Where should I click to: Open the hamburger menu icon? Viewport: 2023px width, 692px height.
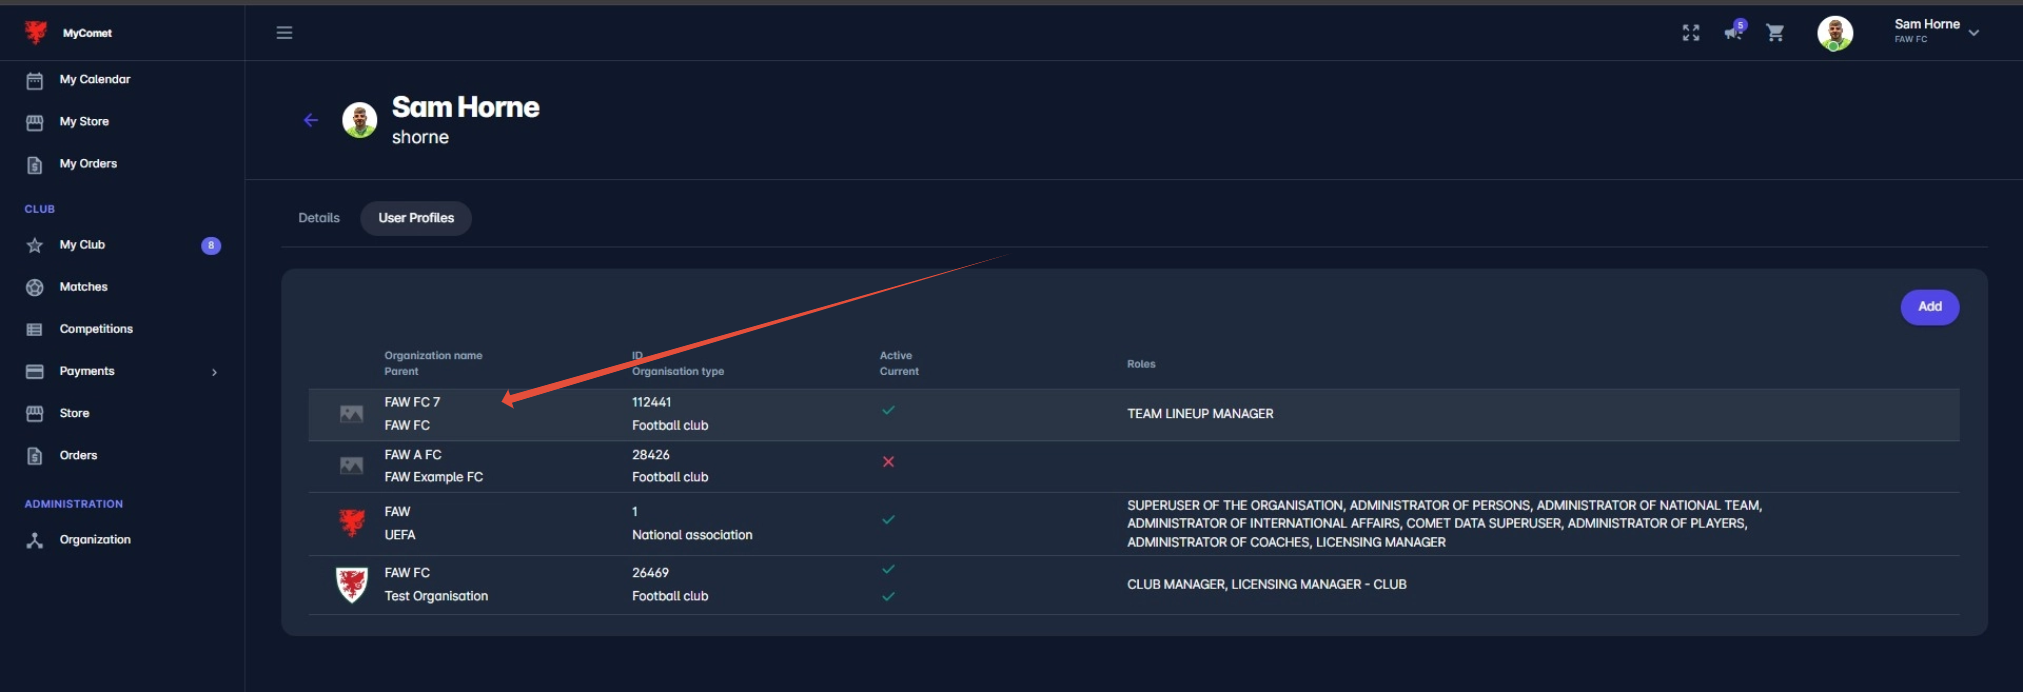click(284, 33)
